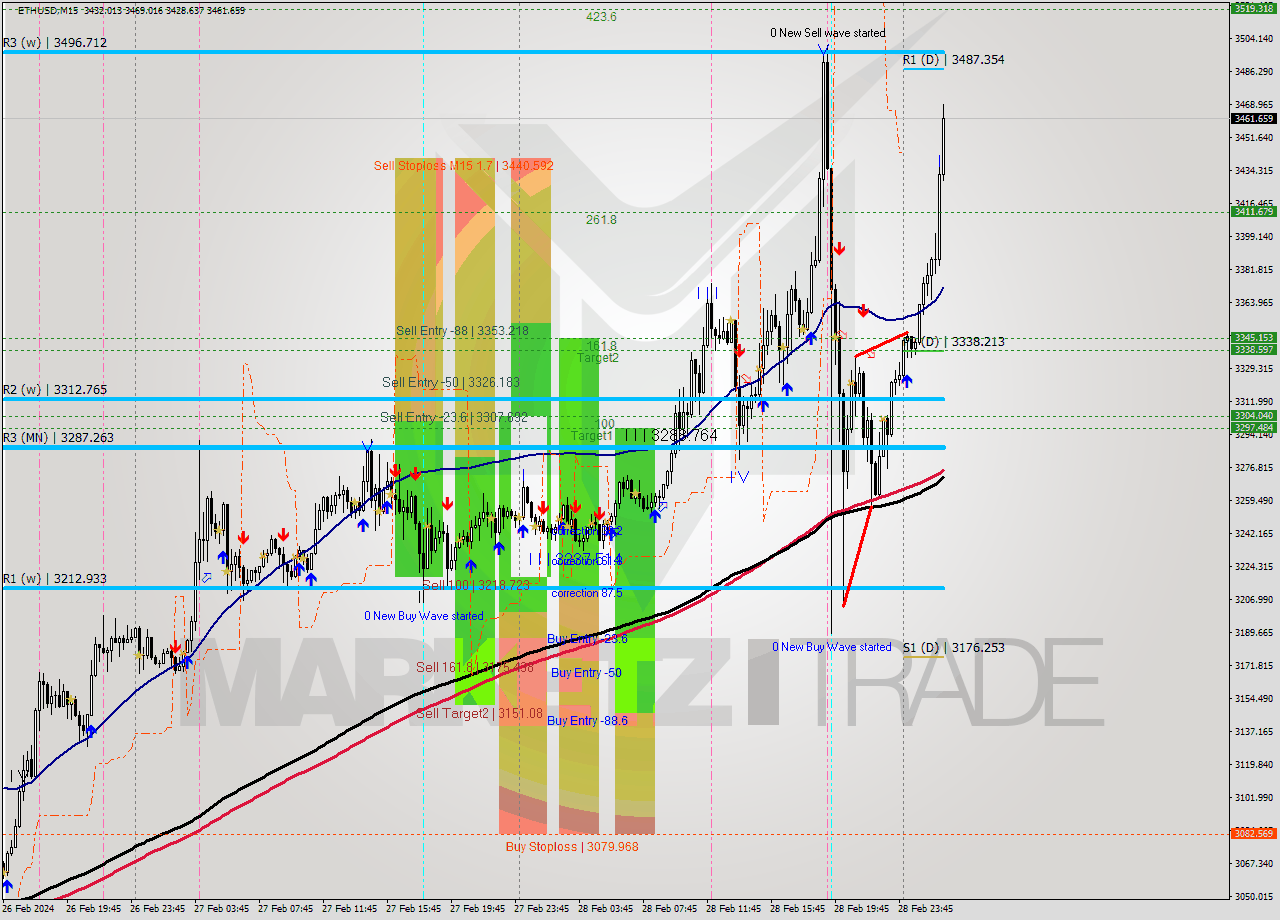Click the green 3519.318 price tag
The image size is (1280, 920).
[x=1253, y=8]
